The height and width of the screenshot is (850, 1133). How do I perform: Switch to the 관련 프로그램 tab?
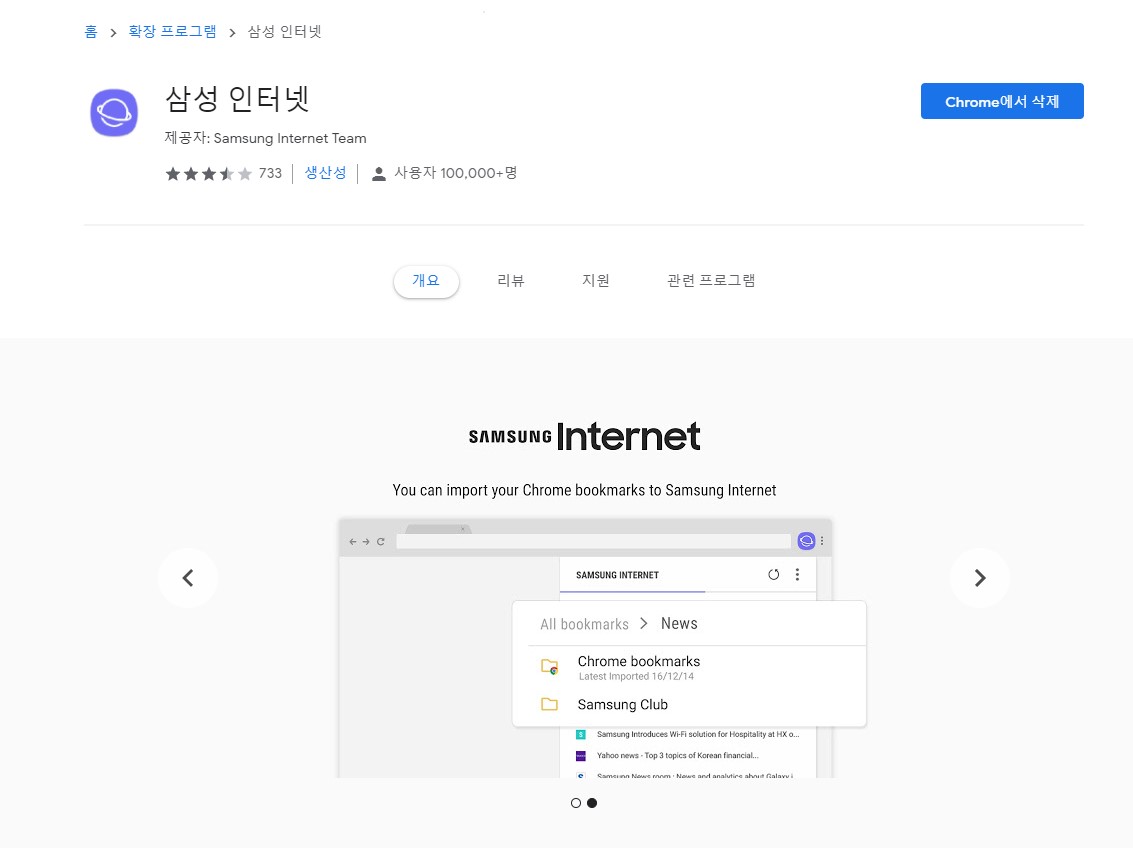click(711, 280)
